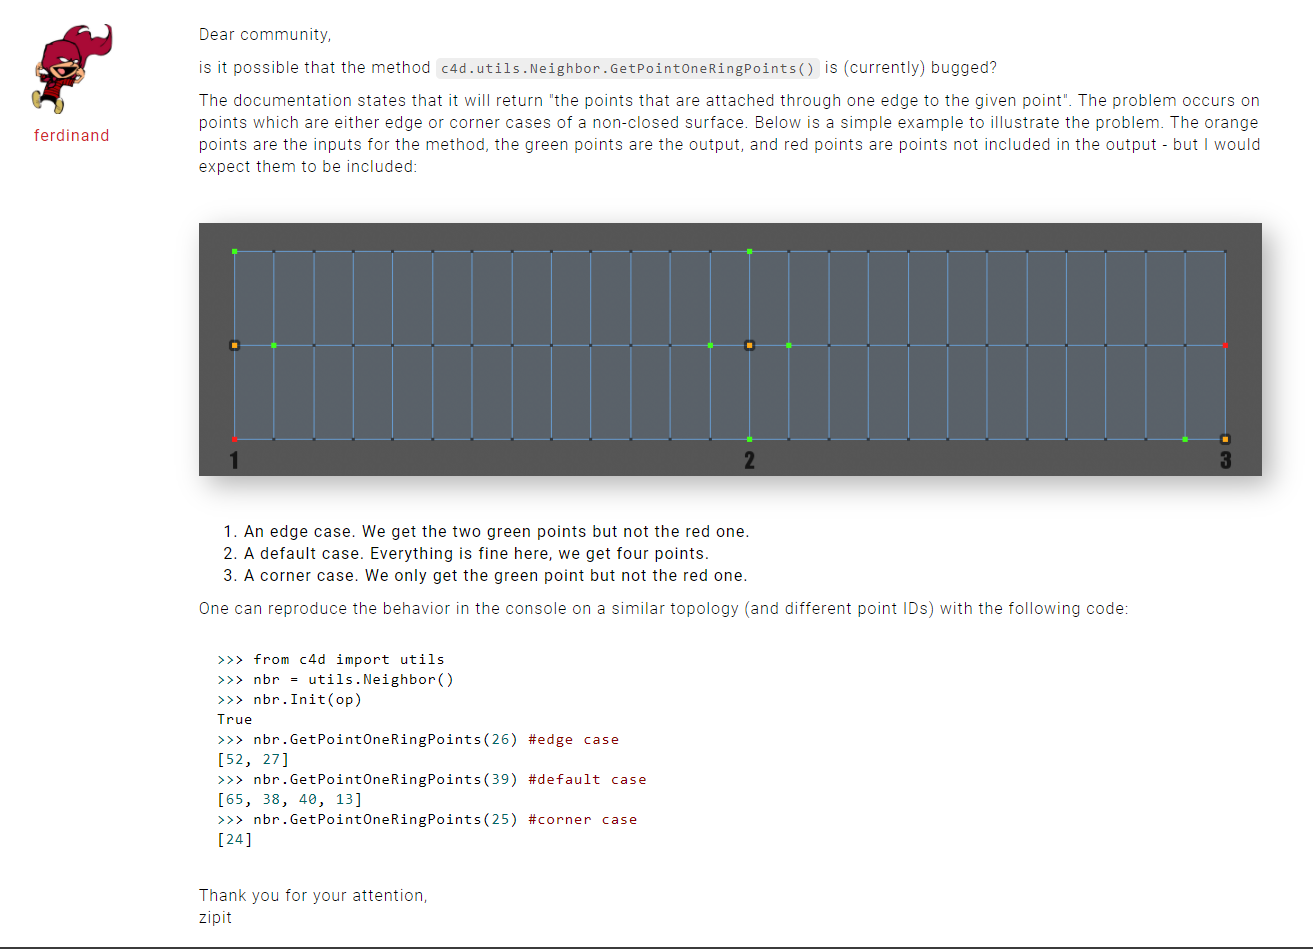Viewport: 1313px width, 949px height.
Task: Select the 'Dear community,' greeting text
Action: tap(265, 35)
